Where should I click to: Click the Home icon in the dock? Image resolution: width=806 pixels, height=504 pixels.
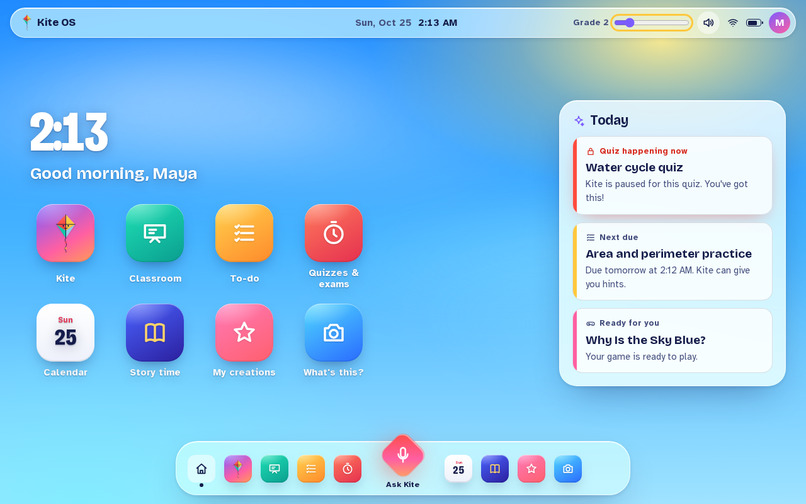[x=202, y=469]
